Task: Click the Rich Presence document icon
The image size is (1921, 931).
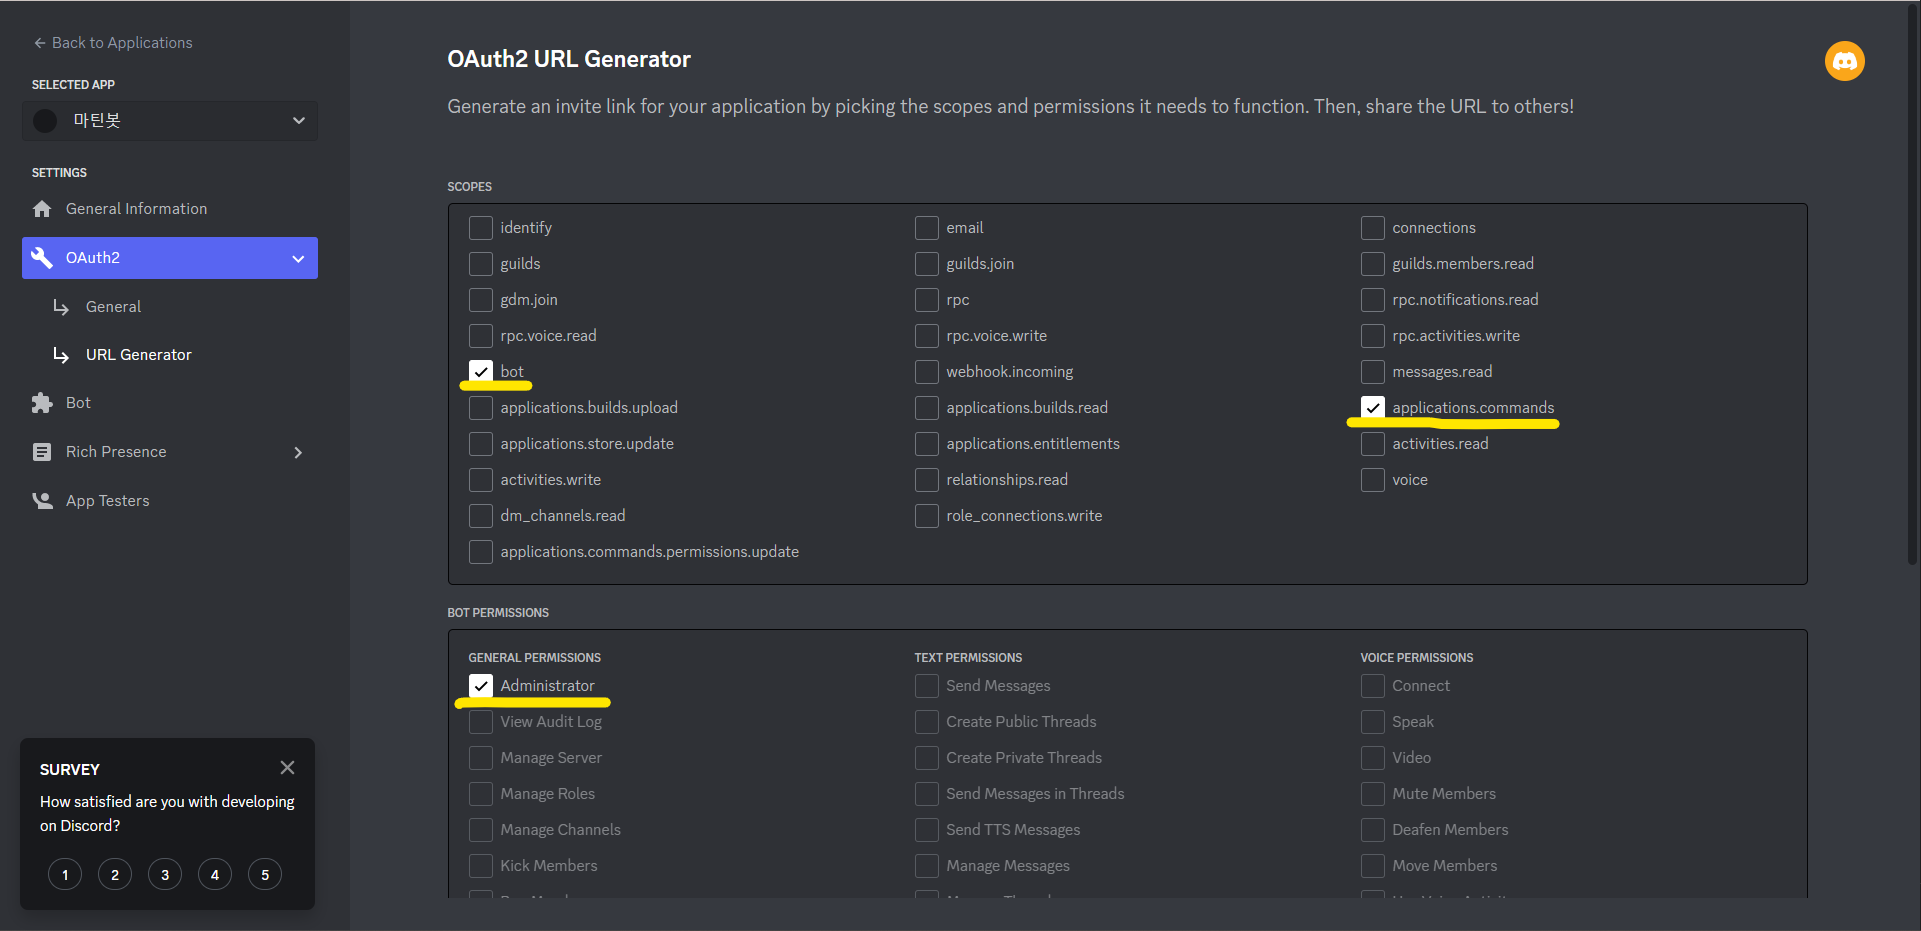Action: pyautogui.click(x=42, y=452)
